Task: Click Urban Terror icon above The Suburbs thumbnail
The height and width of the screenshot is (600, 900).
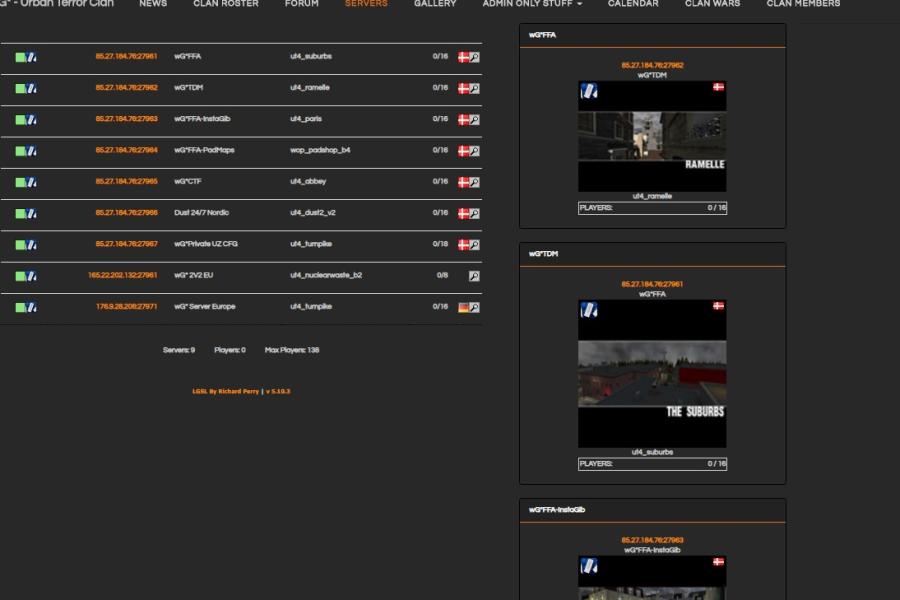Action: point(589,310)
